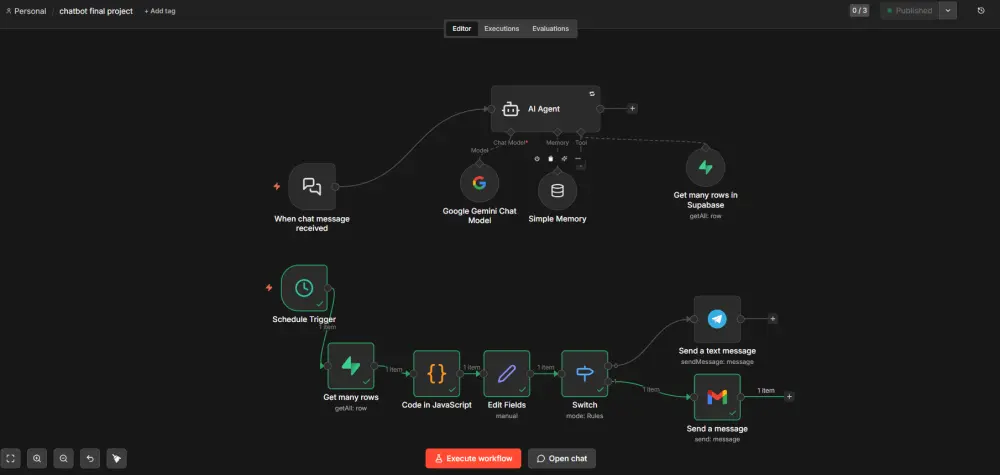The height and width of the screenshot is (475, 1000).
Task: Open the Code in JavaScript node
Action: coord(436,373)
